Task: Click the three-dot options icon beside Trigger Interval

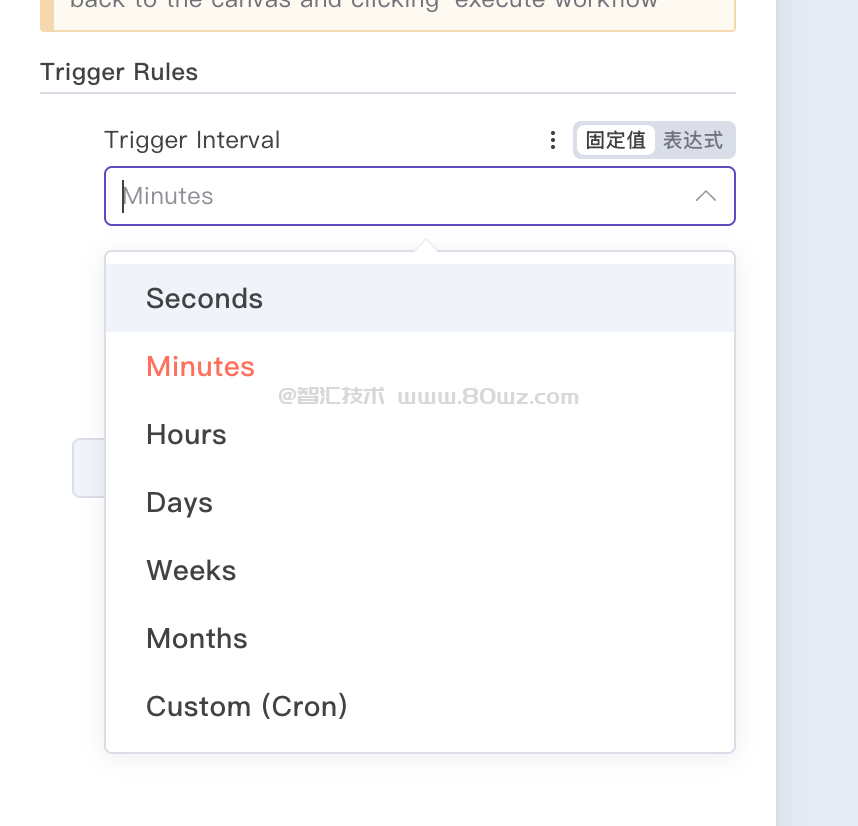Action: coord(553,140)
